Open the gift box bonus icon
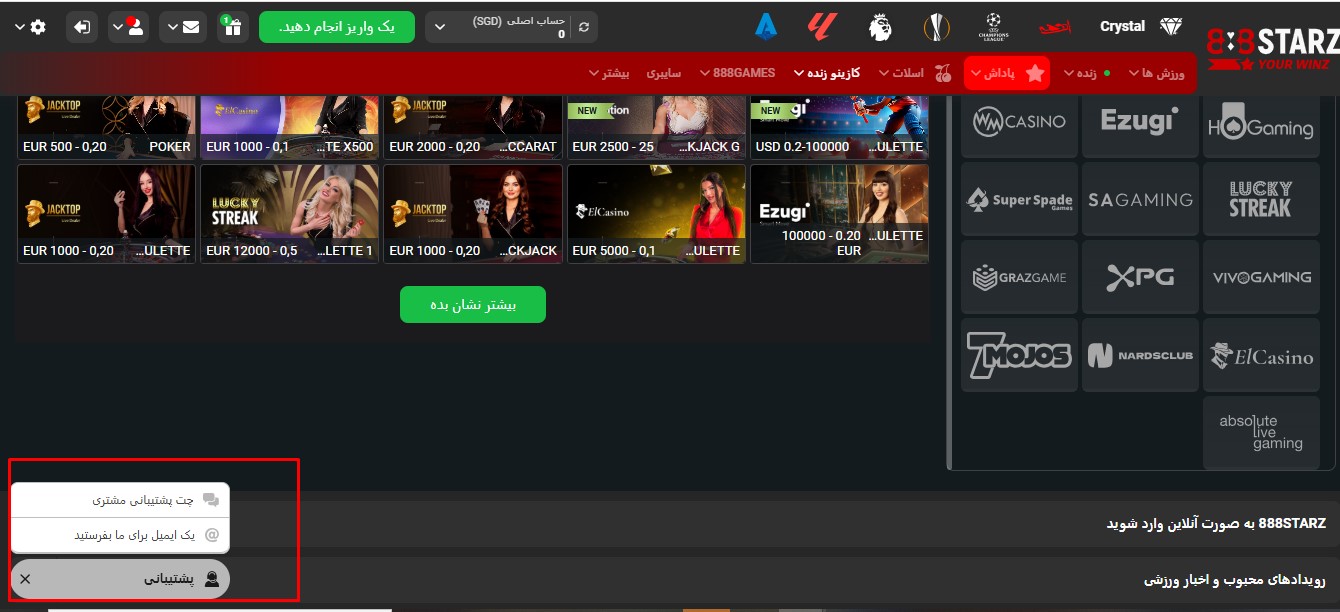The width and height of the screenshot is (1340, 612). coord(232,27)
